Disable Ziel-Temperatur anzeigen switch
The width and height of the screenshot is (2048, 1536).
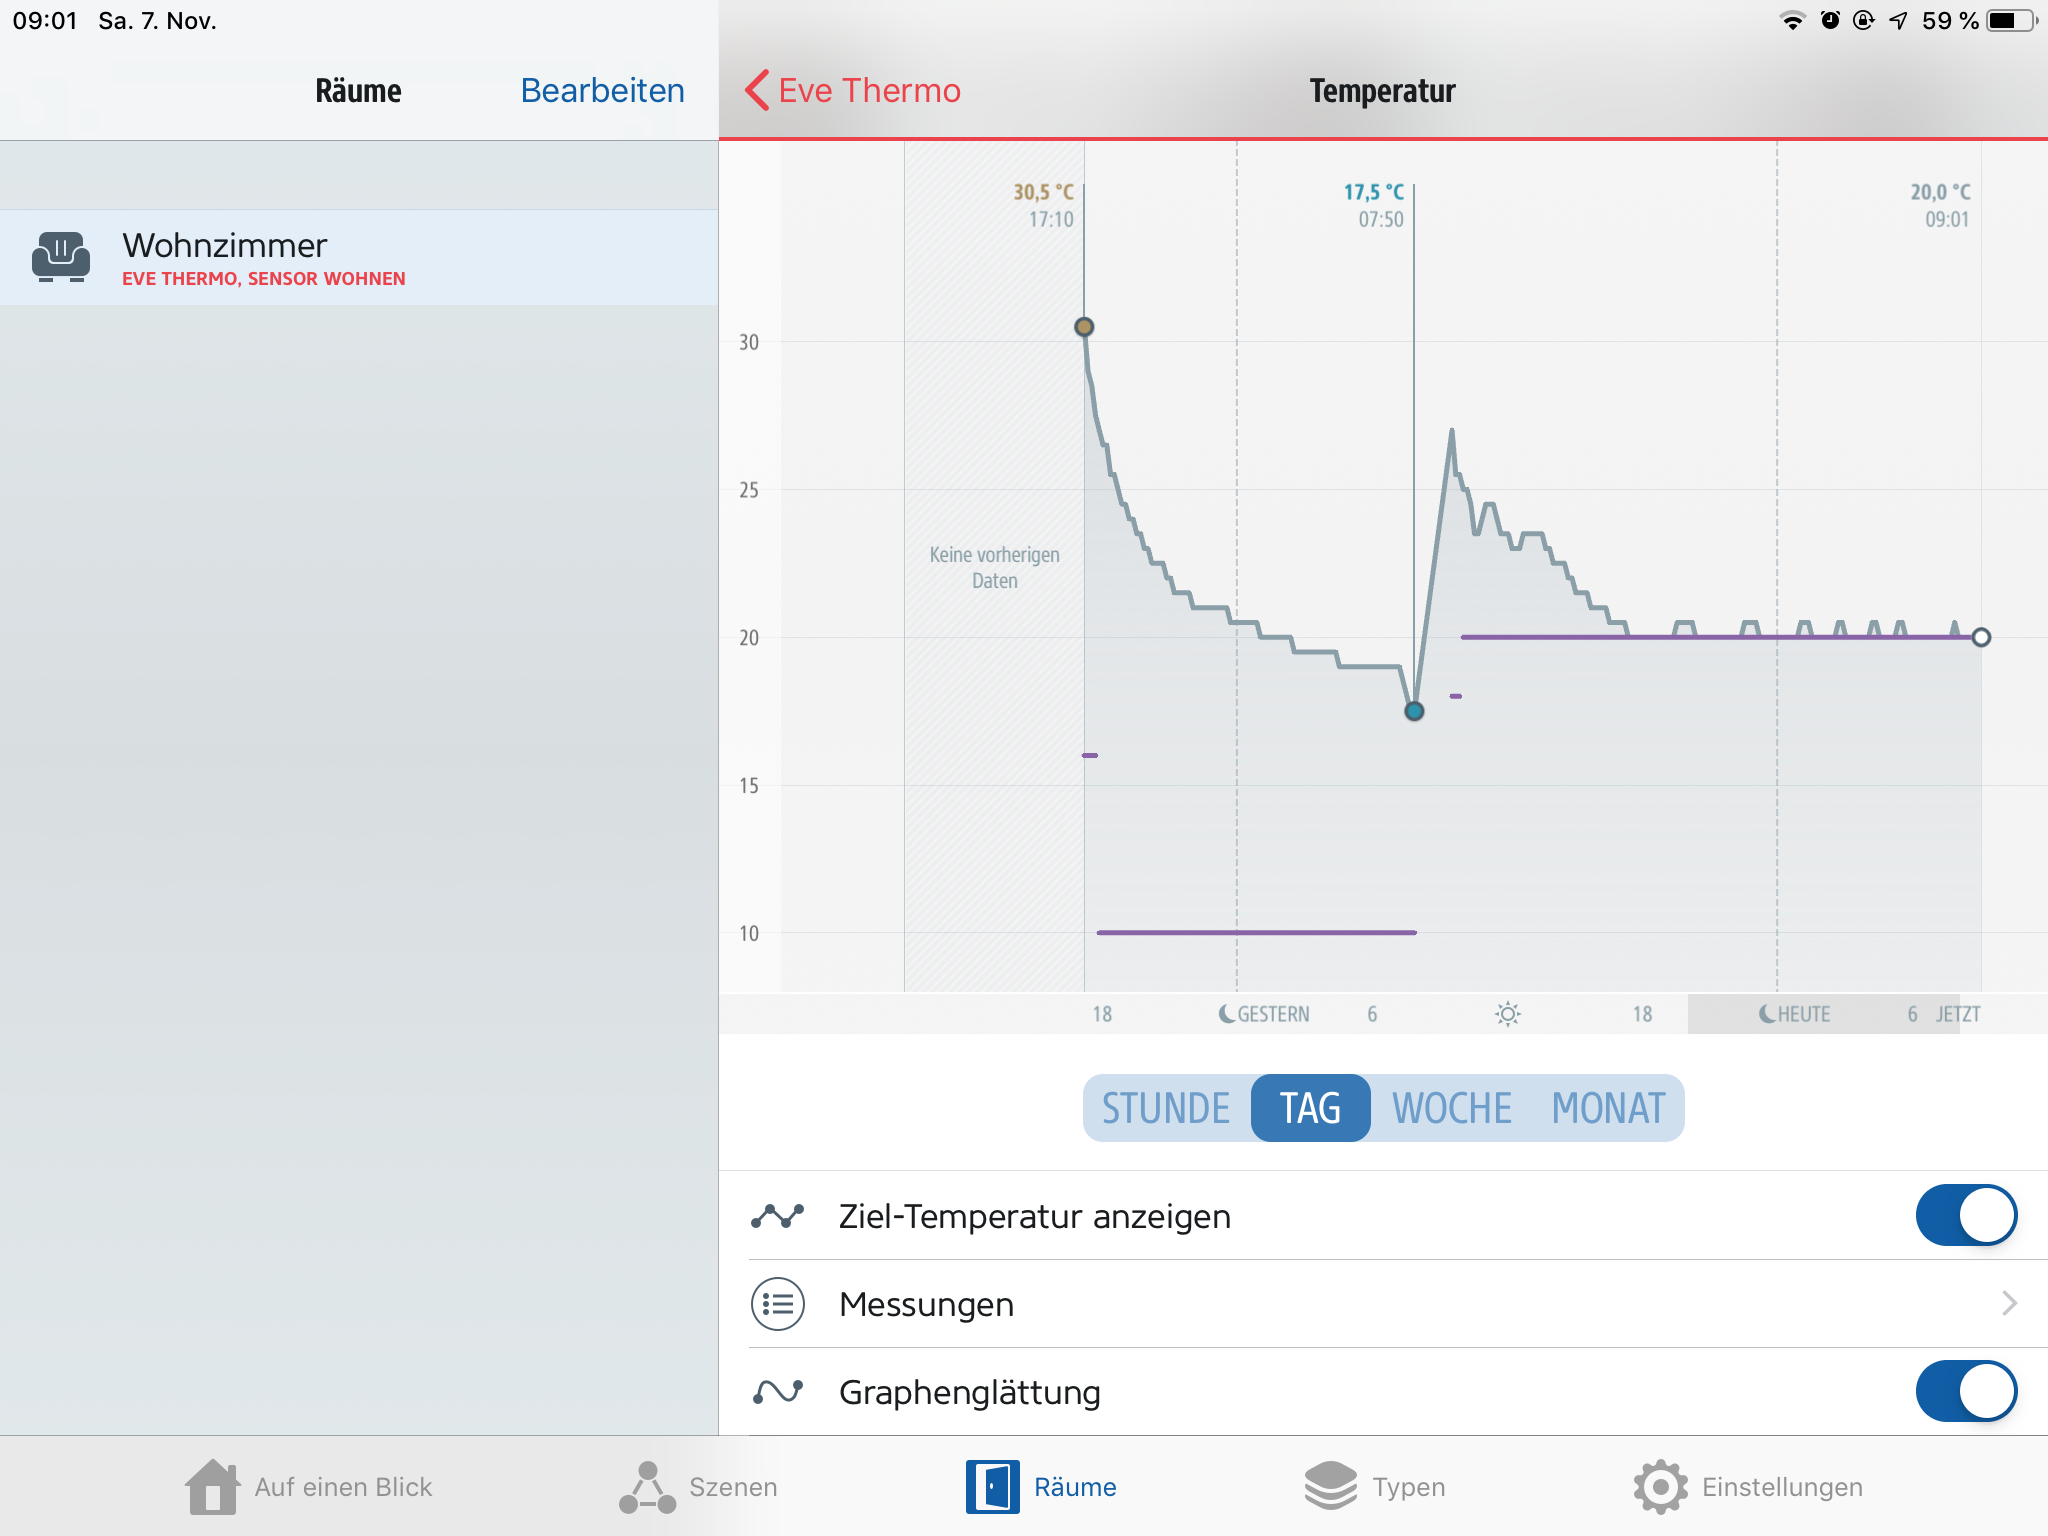[x=1965, y=1216]
